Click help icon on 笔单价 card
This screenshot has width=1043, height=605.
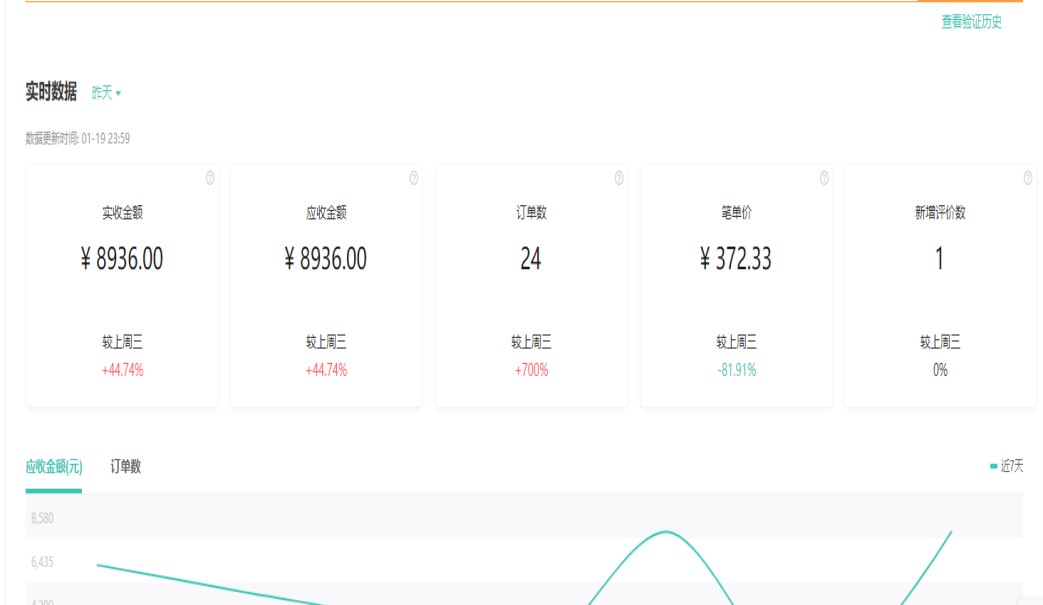824,178
